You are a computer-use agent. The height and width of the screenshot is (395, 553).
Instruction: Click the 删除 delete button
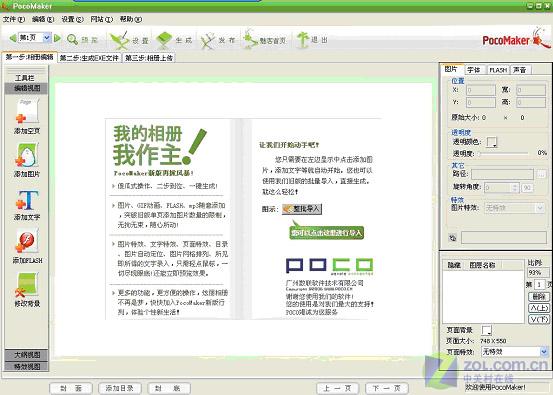click(x=539, y=297)
